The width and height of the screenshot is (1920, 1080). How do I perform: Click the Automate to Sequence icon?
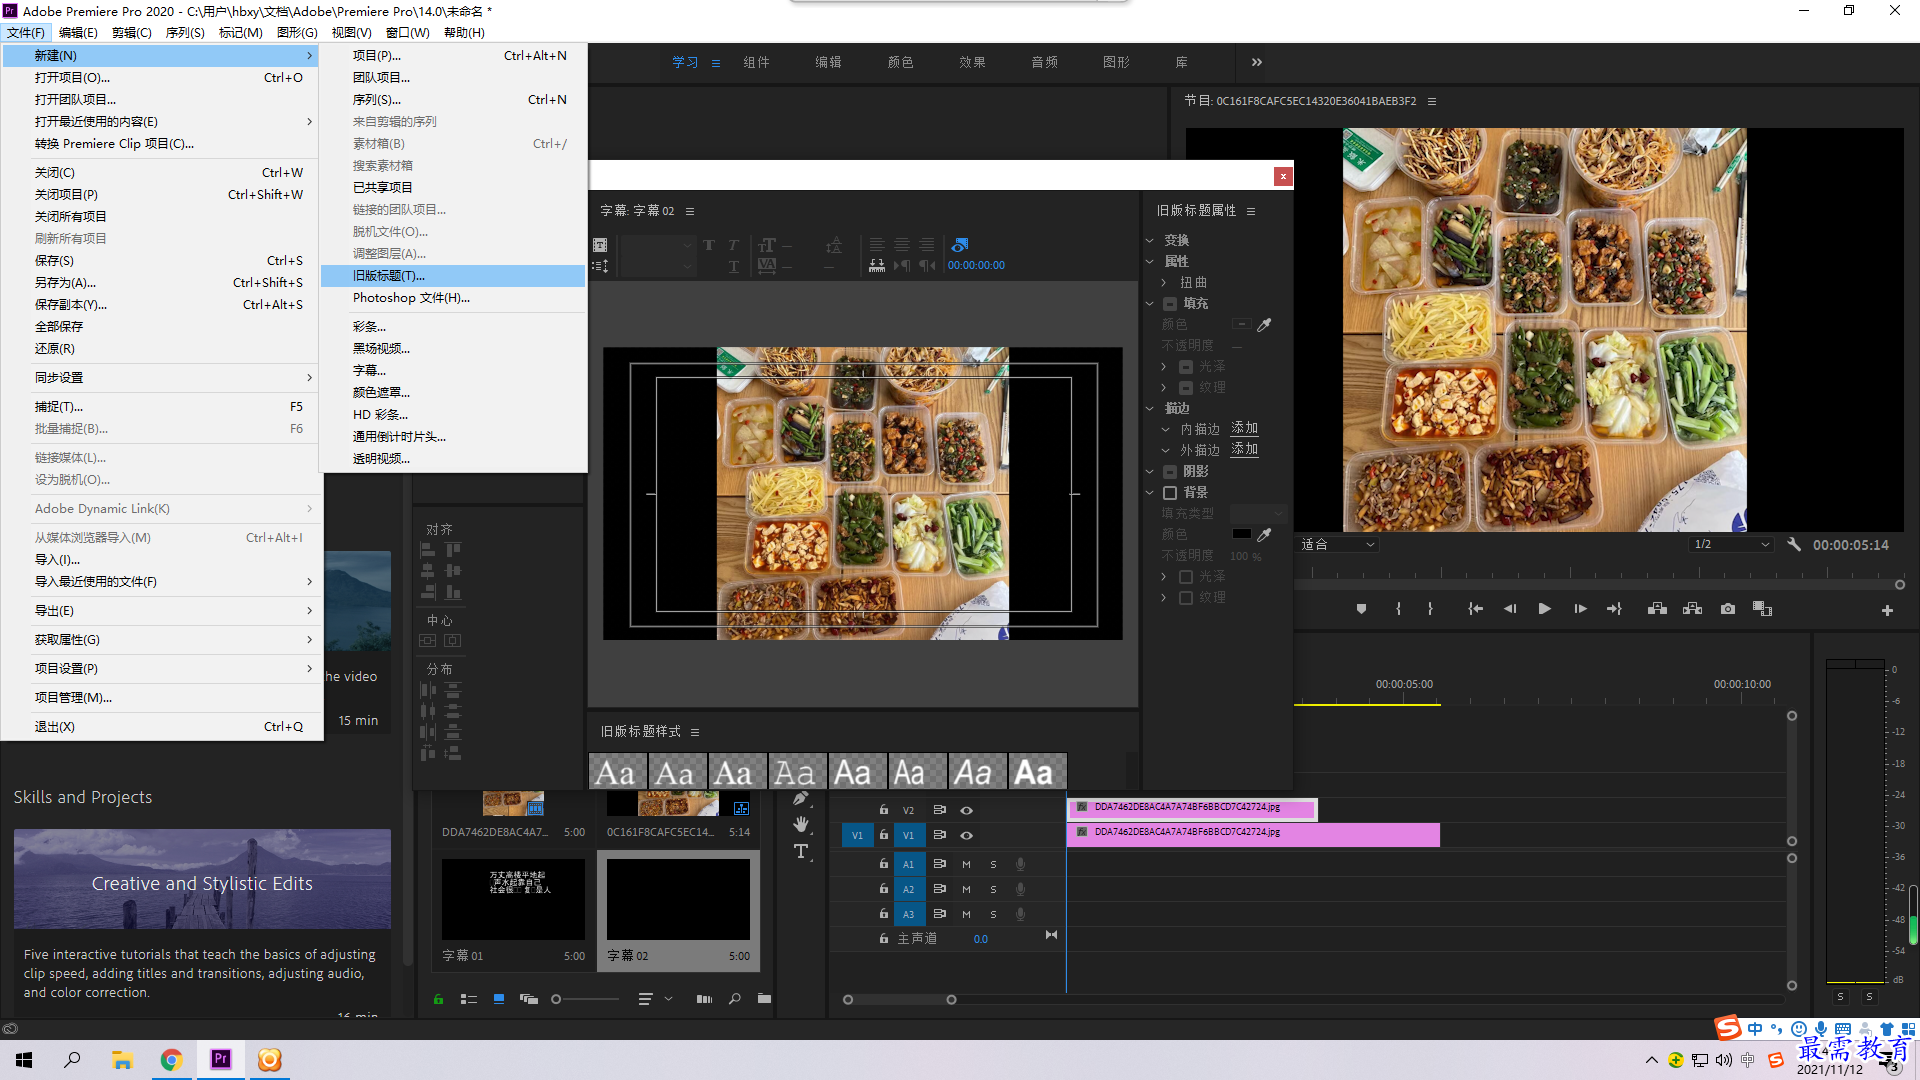(x=704, y=999)
